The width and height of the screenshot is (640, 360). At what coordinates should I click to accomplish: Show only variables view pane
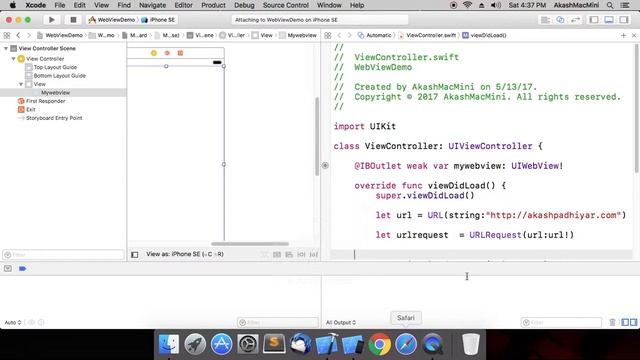point(625,322)
